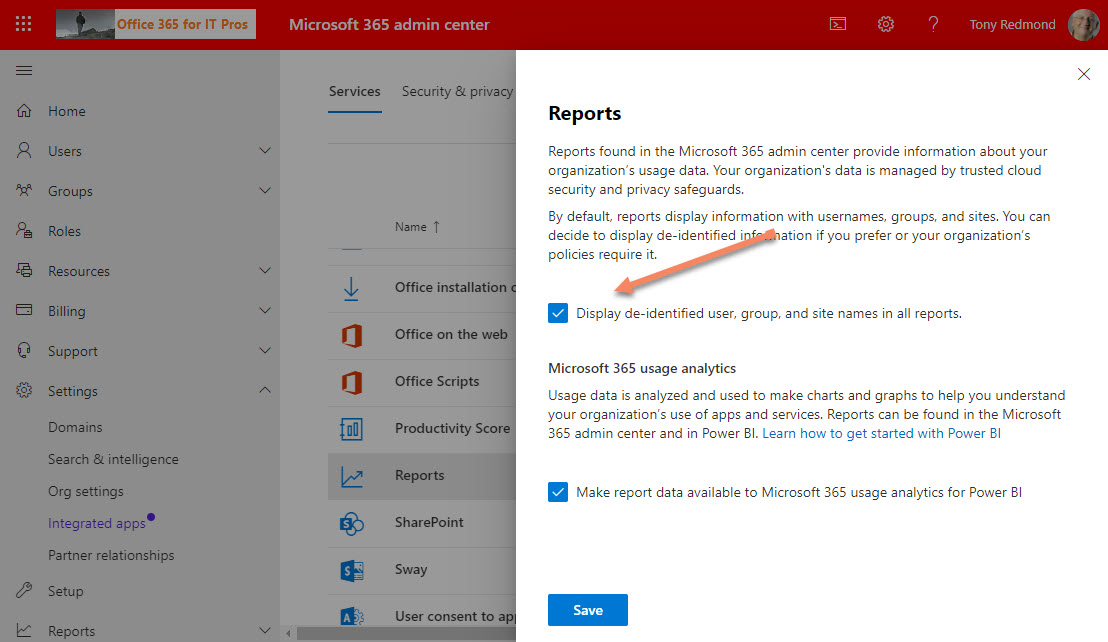Click the Reports chart icon in sidebar
This screenshot has height=642, width=1108.
pyautogui.click(x=24, y=630)
